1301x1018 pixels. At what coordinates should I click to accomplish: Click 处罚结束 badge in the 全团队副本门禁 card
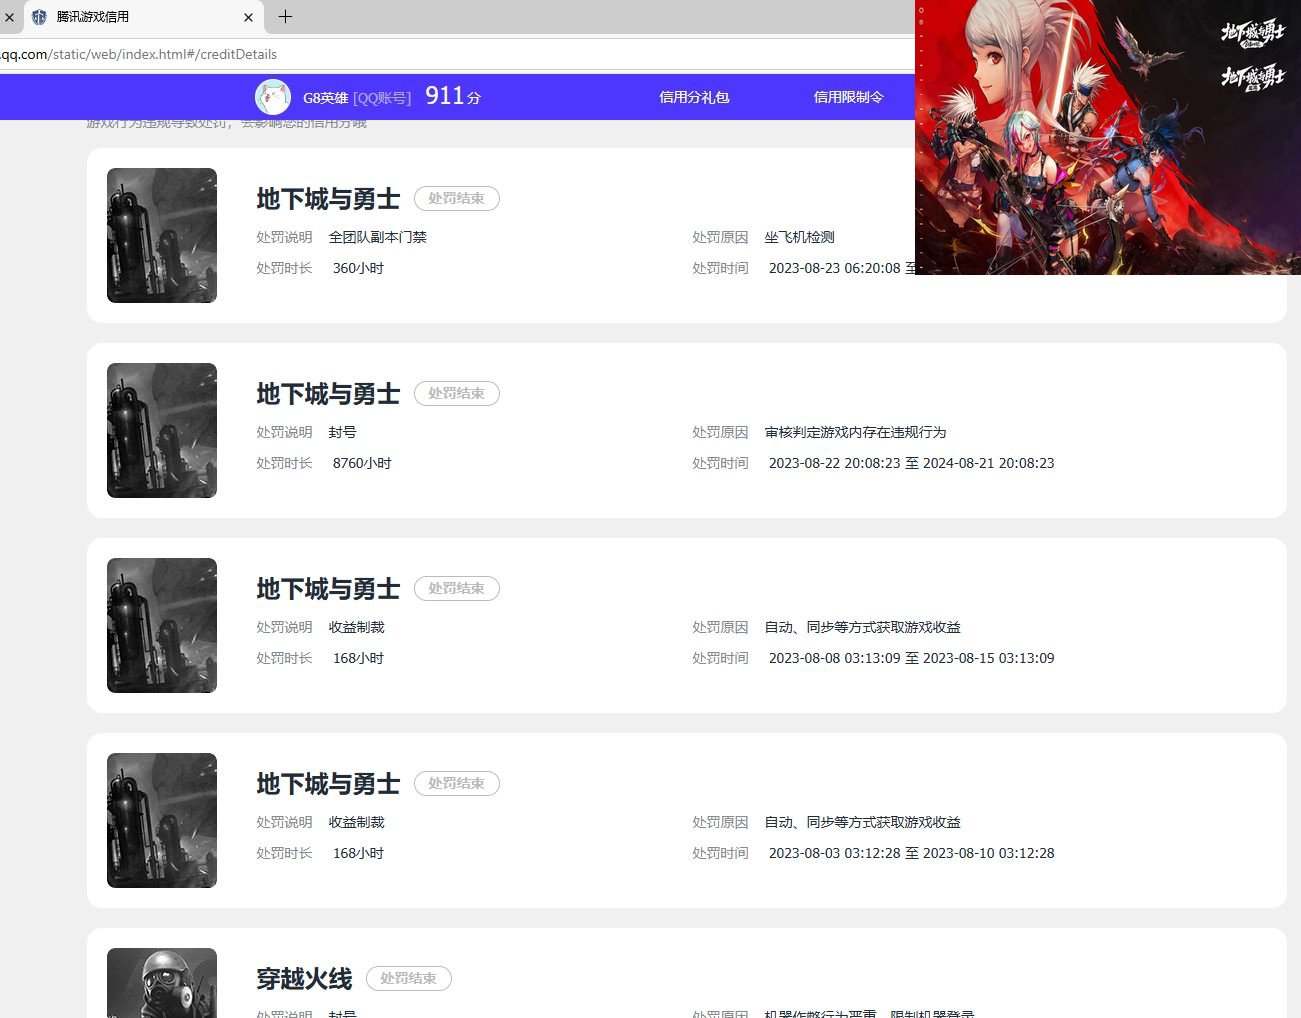click(457, 199)
